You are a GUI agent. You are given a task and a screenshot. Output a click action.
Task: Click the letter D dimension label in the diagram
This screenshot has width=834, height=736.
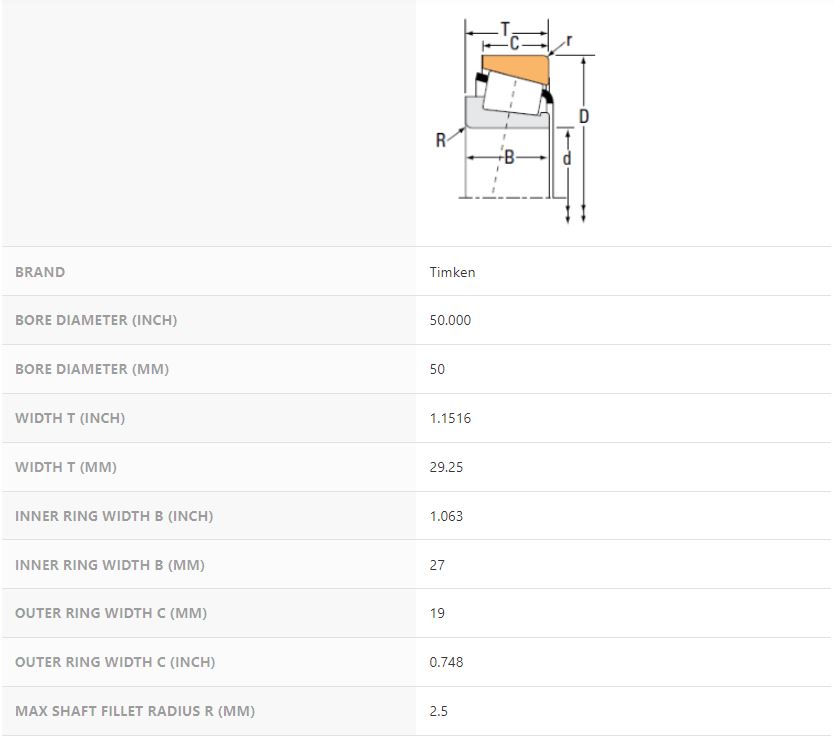(584, 117)
